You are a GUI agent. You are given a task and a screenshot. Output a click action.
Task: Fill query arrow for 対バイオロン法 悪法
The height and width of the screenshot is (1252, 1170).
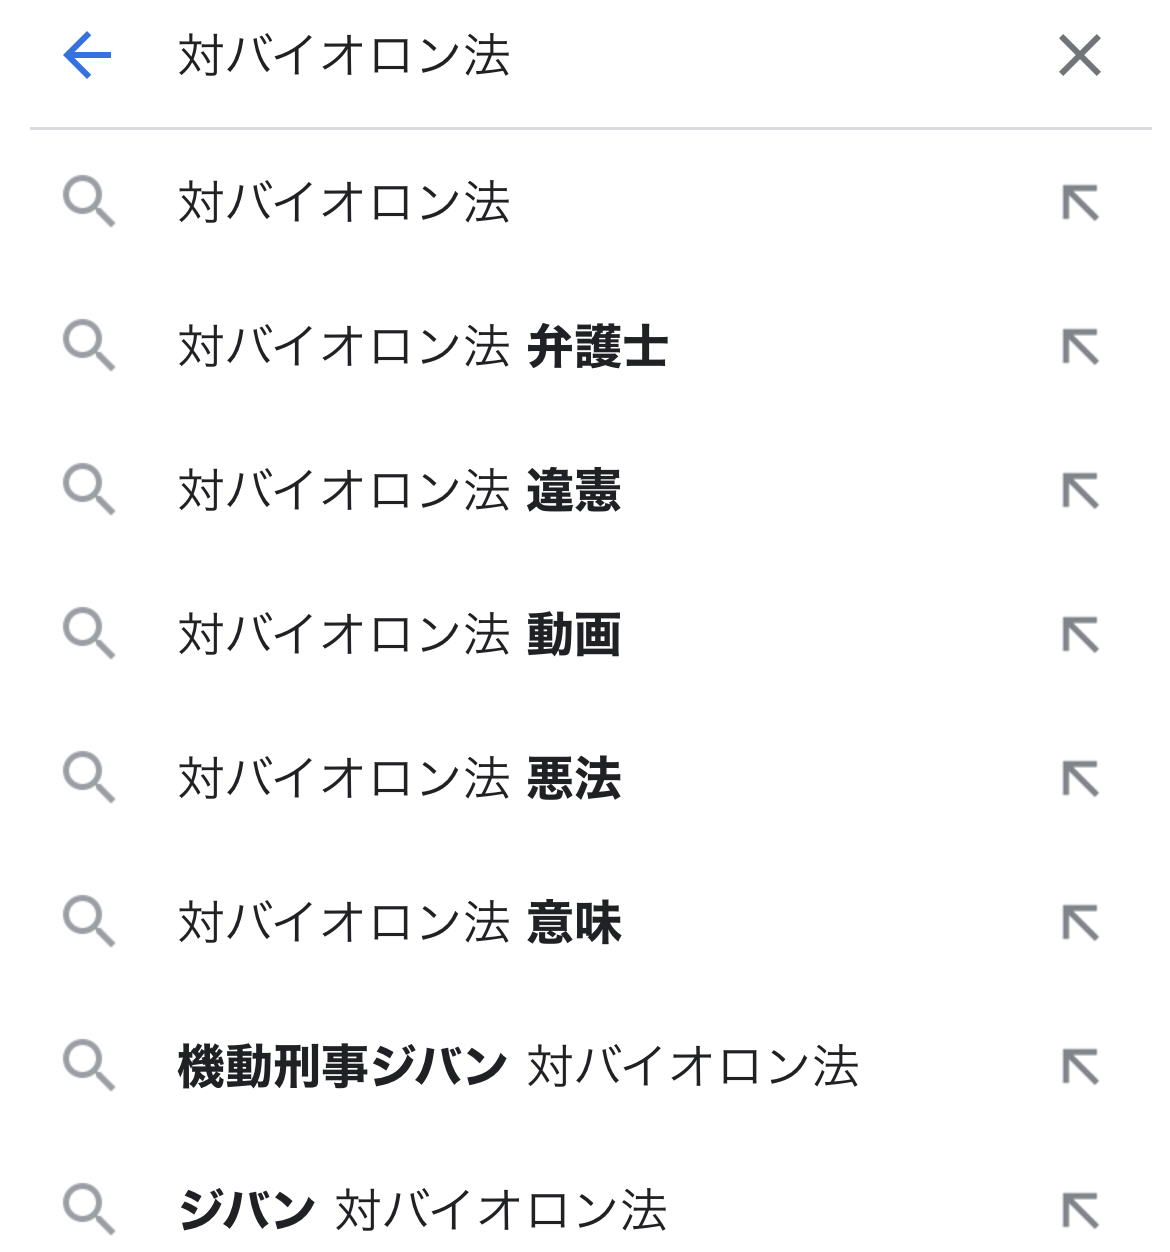pos(1080,779)
